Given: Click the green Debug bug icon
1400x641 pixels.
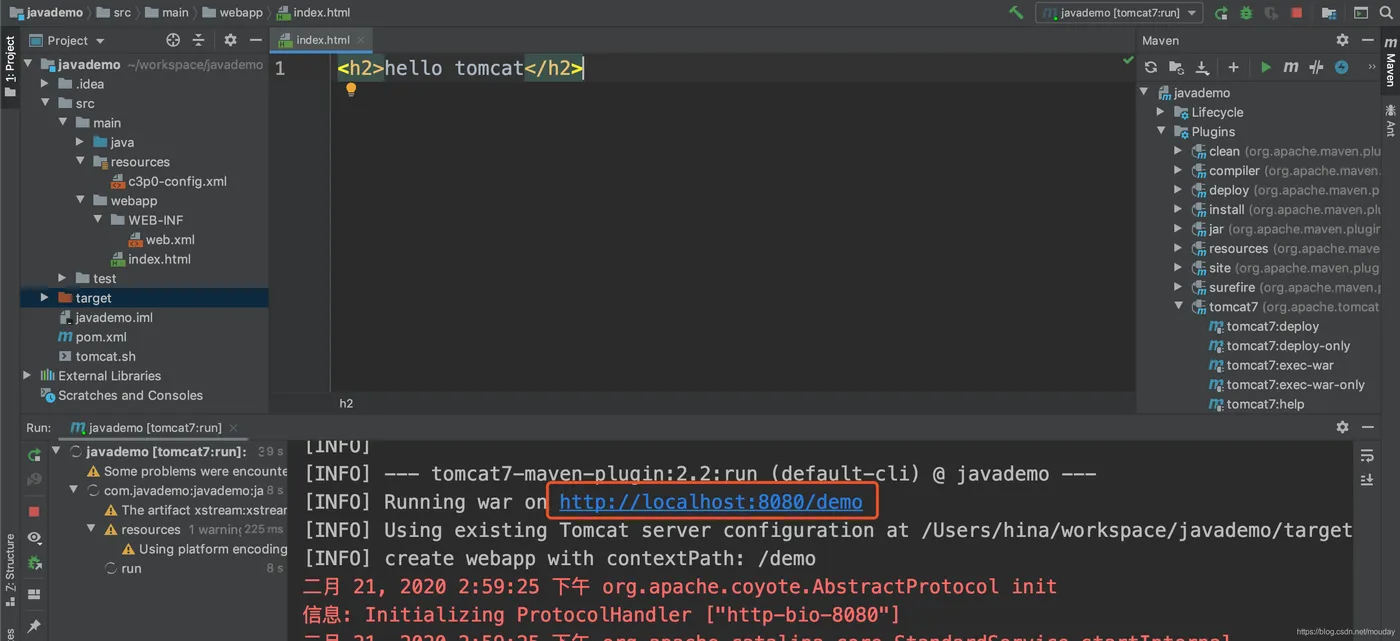Looking at the screenshot, I should coord(1246,13).
